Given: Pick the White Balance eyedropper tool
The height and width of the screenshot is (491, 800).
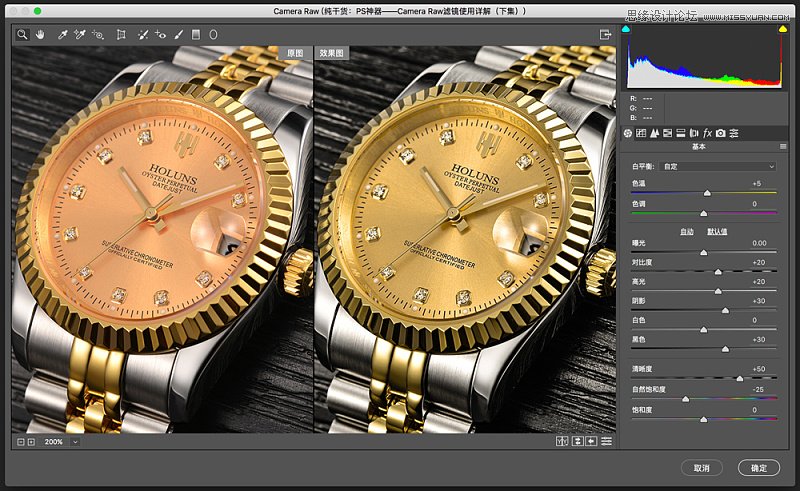Looking at the screenshot, I should tap(61, 34).
